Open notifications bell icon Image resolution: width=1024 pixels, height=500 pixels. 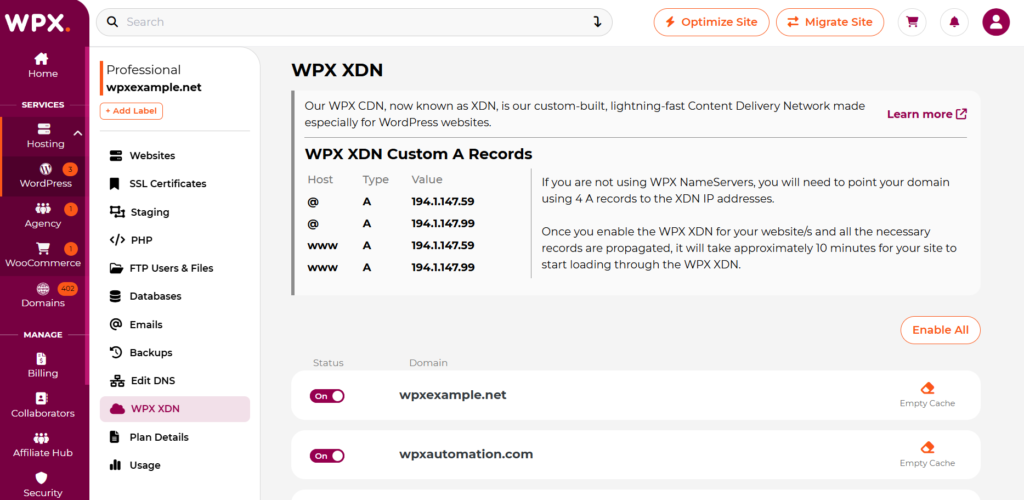[x=954, y=22]
